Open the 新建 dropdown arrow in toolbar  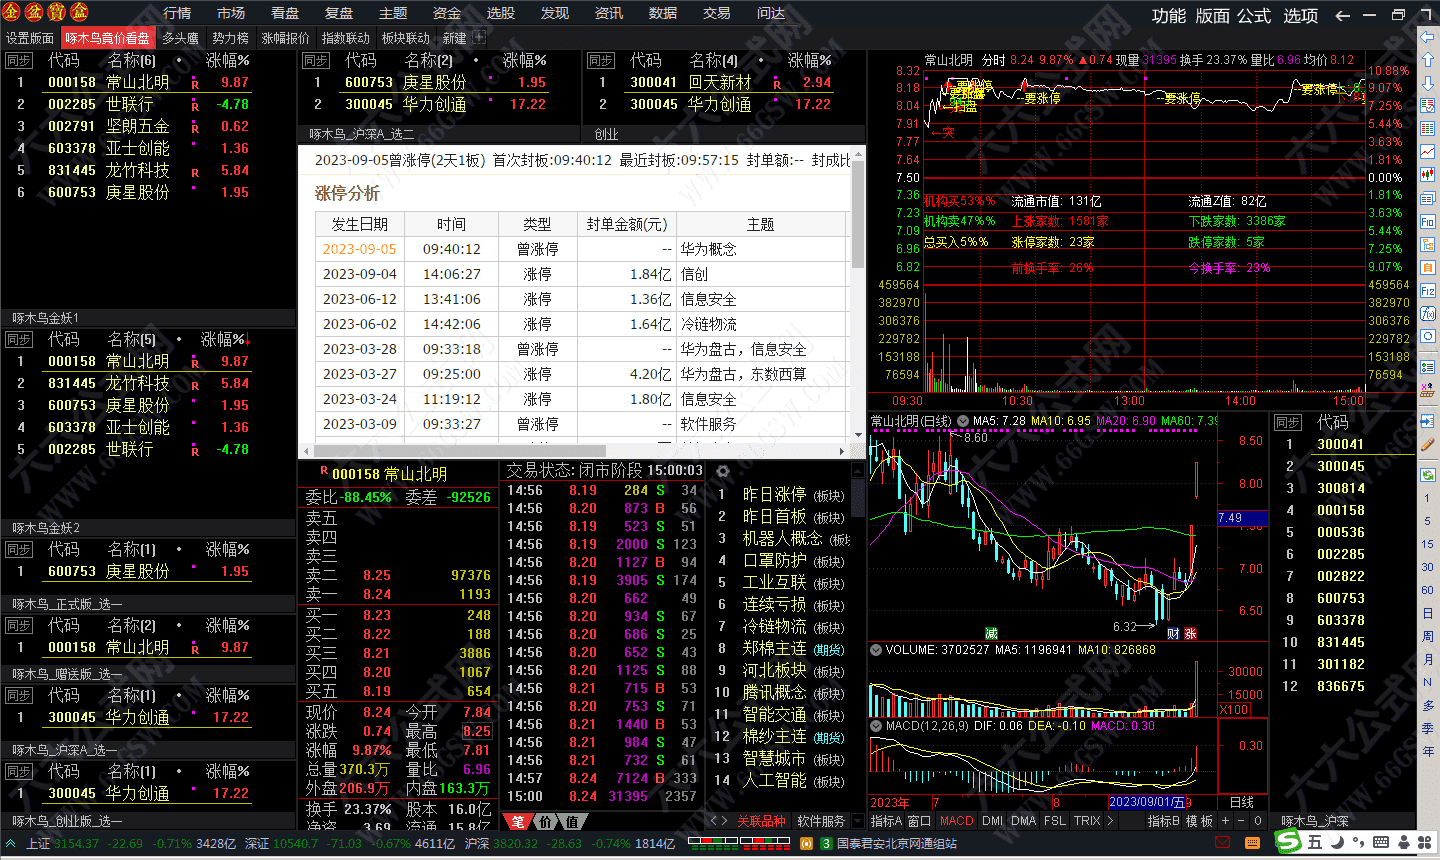(x=478, y=35)
